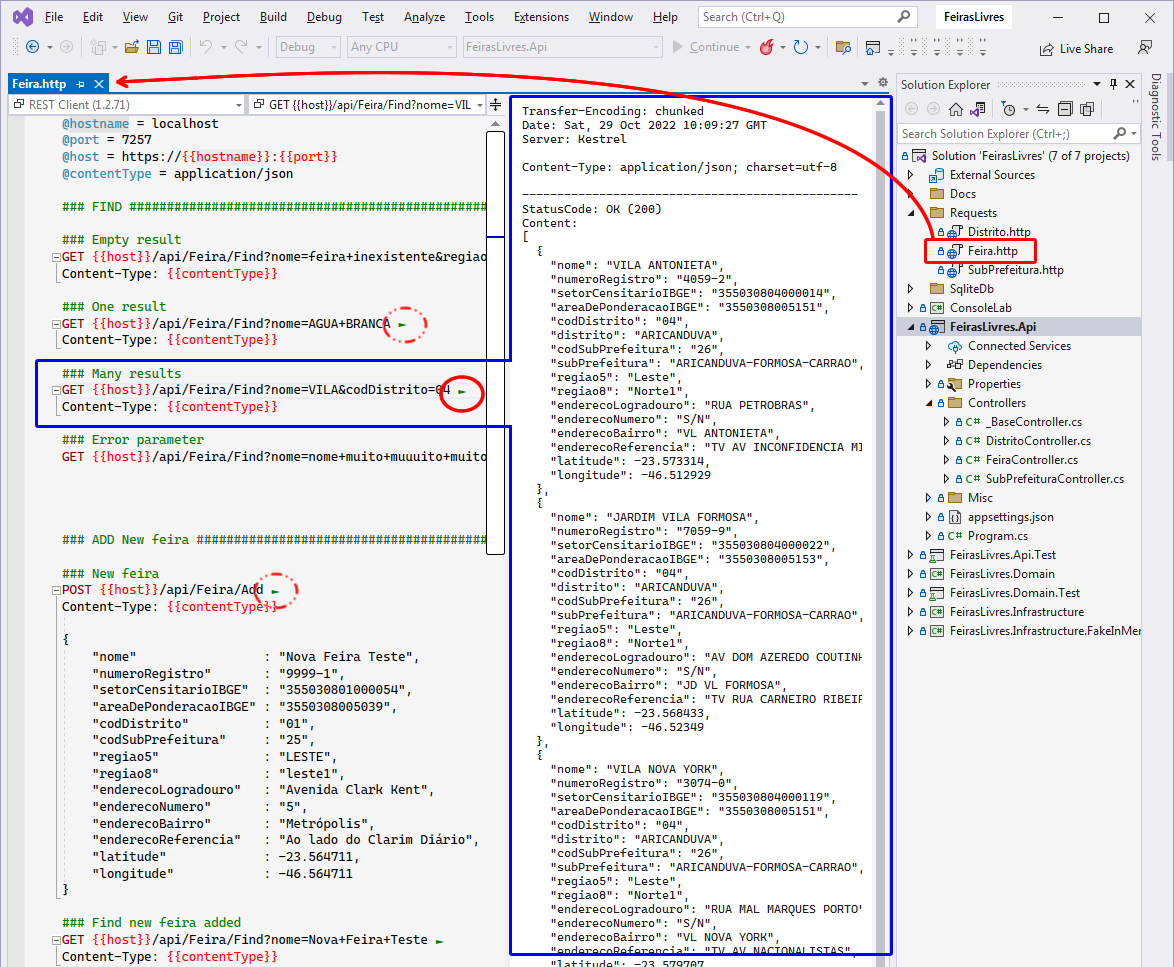Save the current file with the single-disk icon
This screenshot has height=967, width=1174.
153,47
